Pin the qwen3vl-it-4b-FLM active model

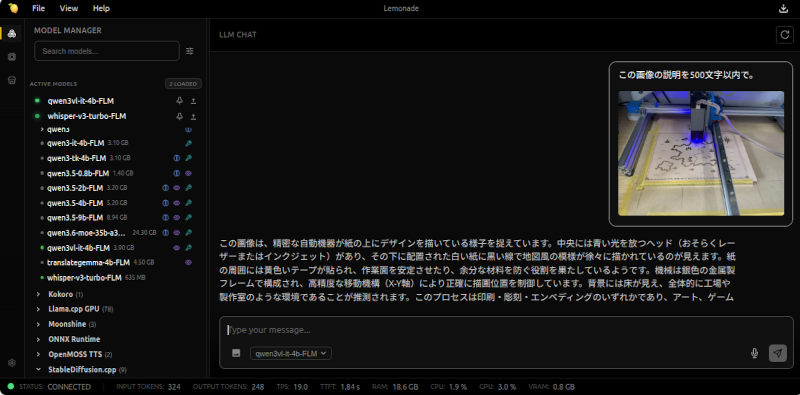click(x=179, y=101)
